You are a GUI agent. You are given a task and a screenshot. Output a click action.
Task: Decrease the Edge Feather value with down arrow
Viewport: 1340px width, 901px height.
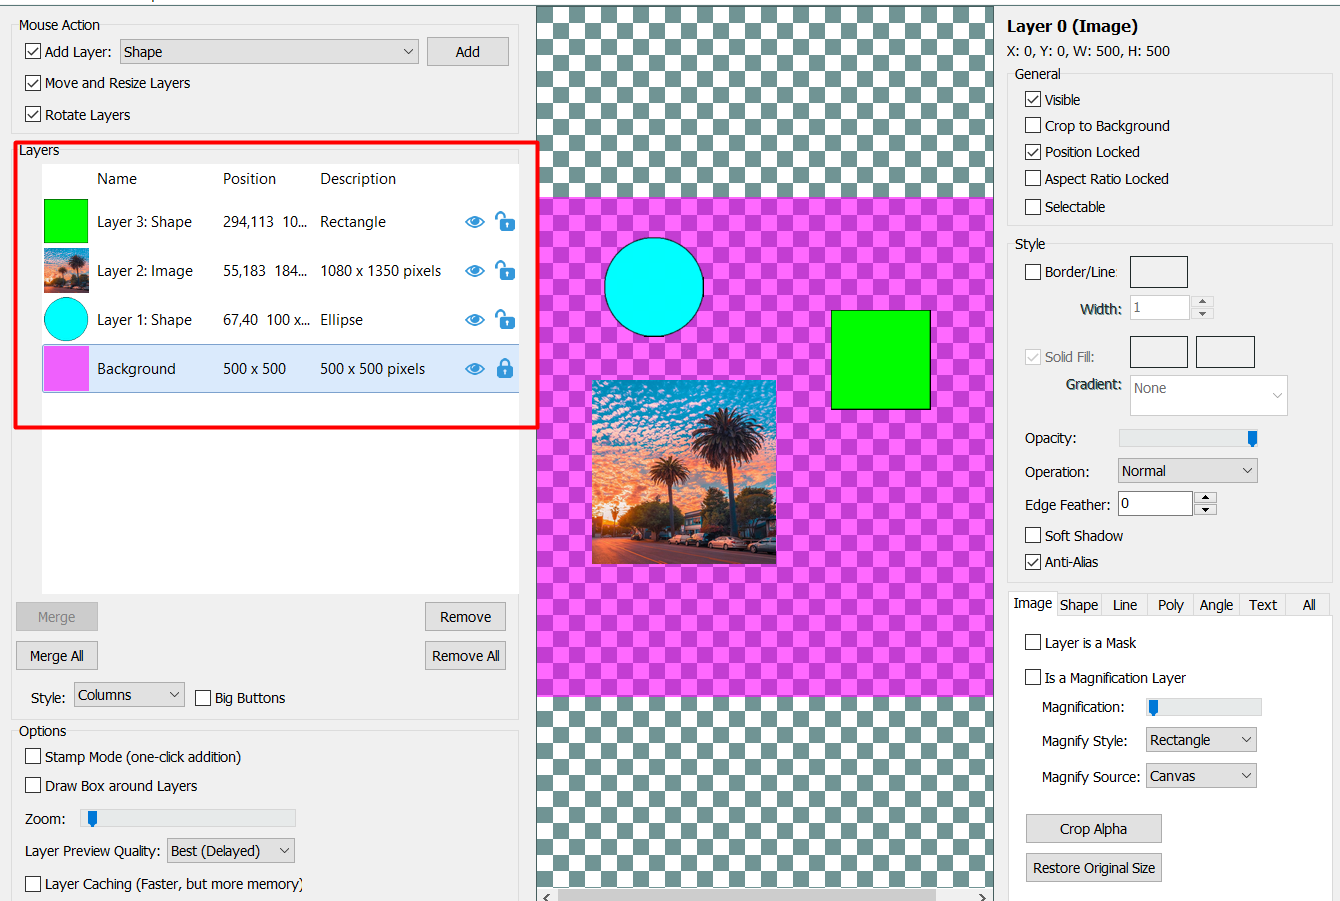click(x=1206, y=509)
